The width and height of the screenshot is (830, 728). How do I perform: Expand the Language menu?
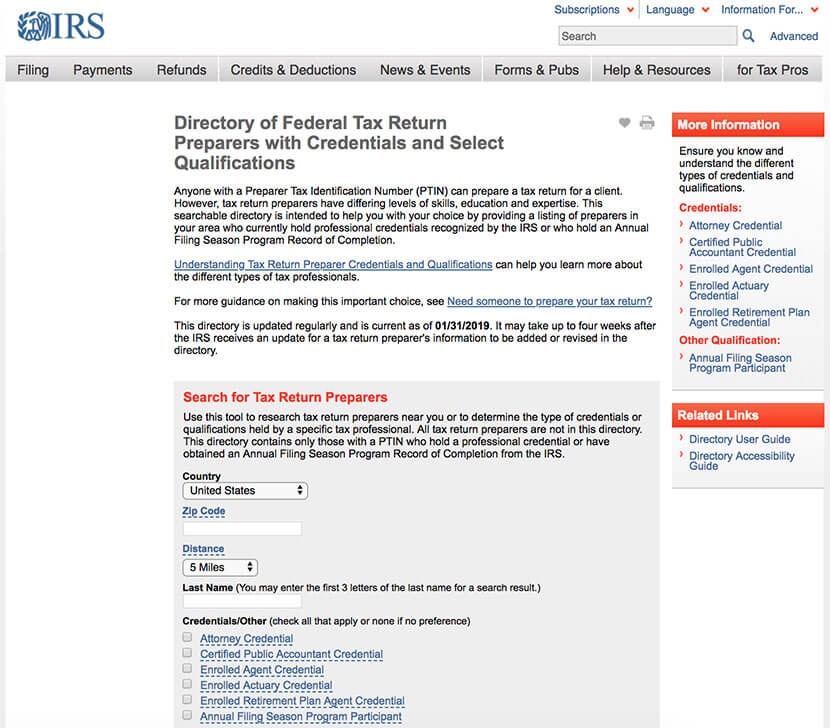pyautogui.click(x=677, y=10)
